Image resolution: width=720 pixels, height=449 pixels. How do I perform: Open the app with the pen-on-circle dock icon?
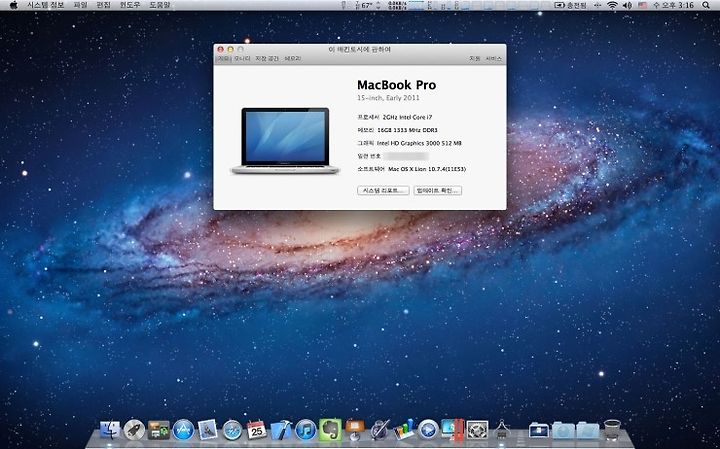click(379, 430)
